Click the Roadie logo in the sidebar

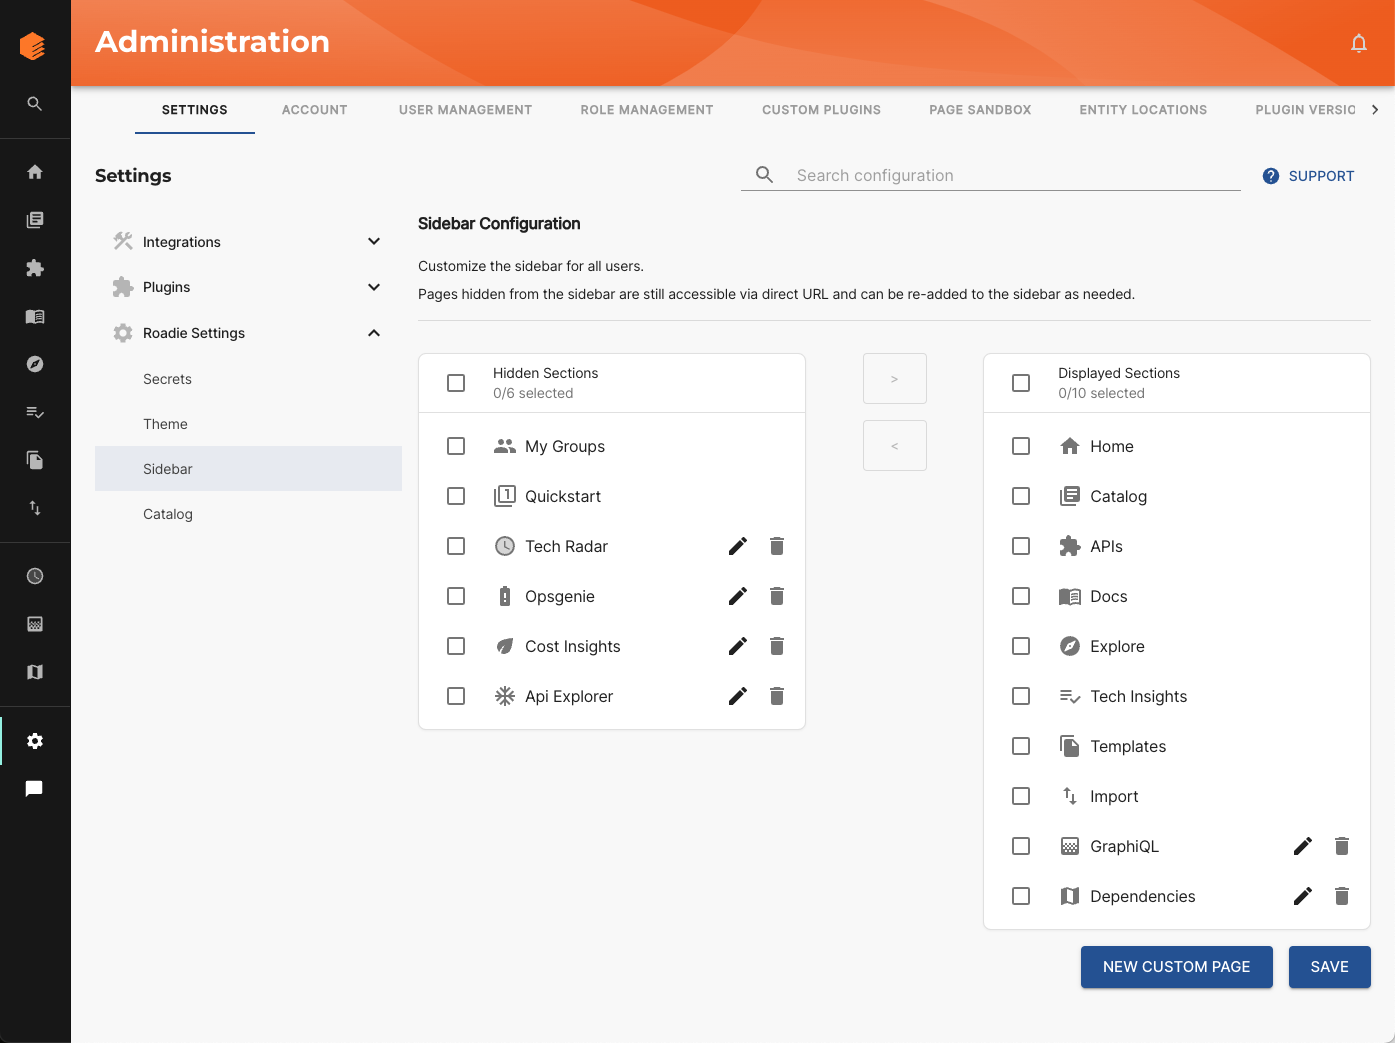tap(33, 46)
